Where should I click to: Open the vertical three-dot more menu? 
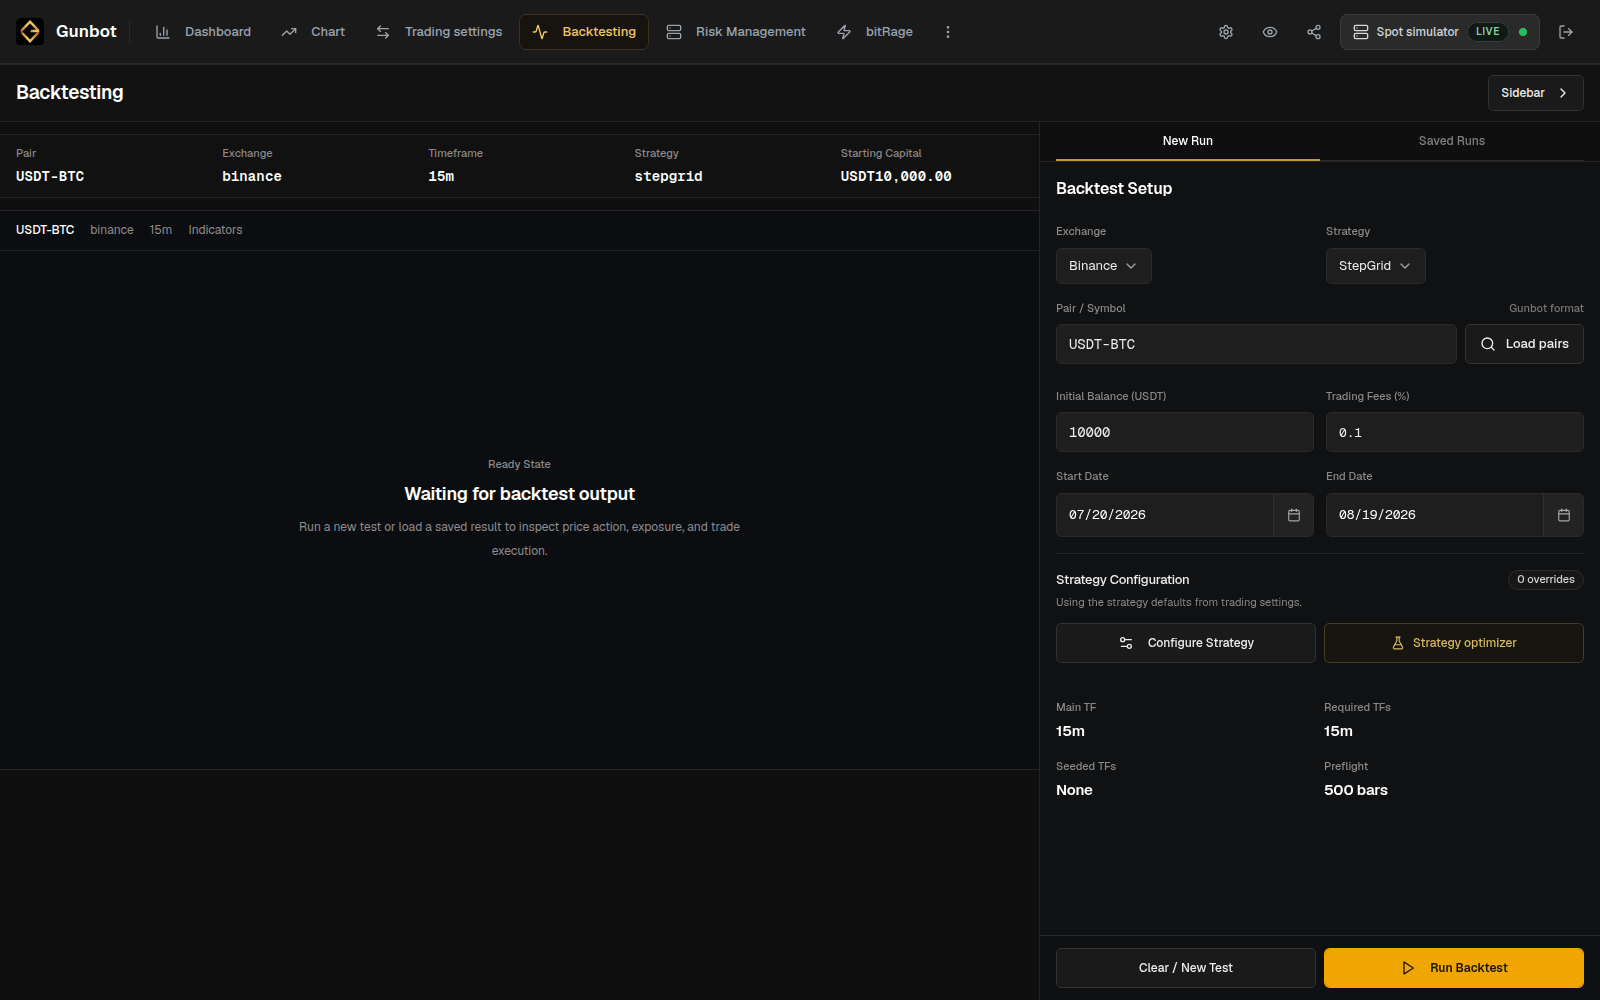tap(948, 32)
